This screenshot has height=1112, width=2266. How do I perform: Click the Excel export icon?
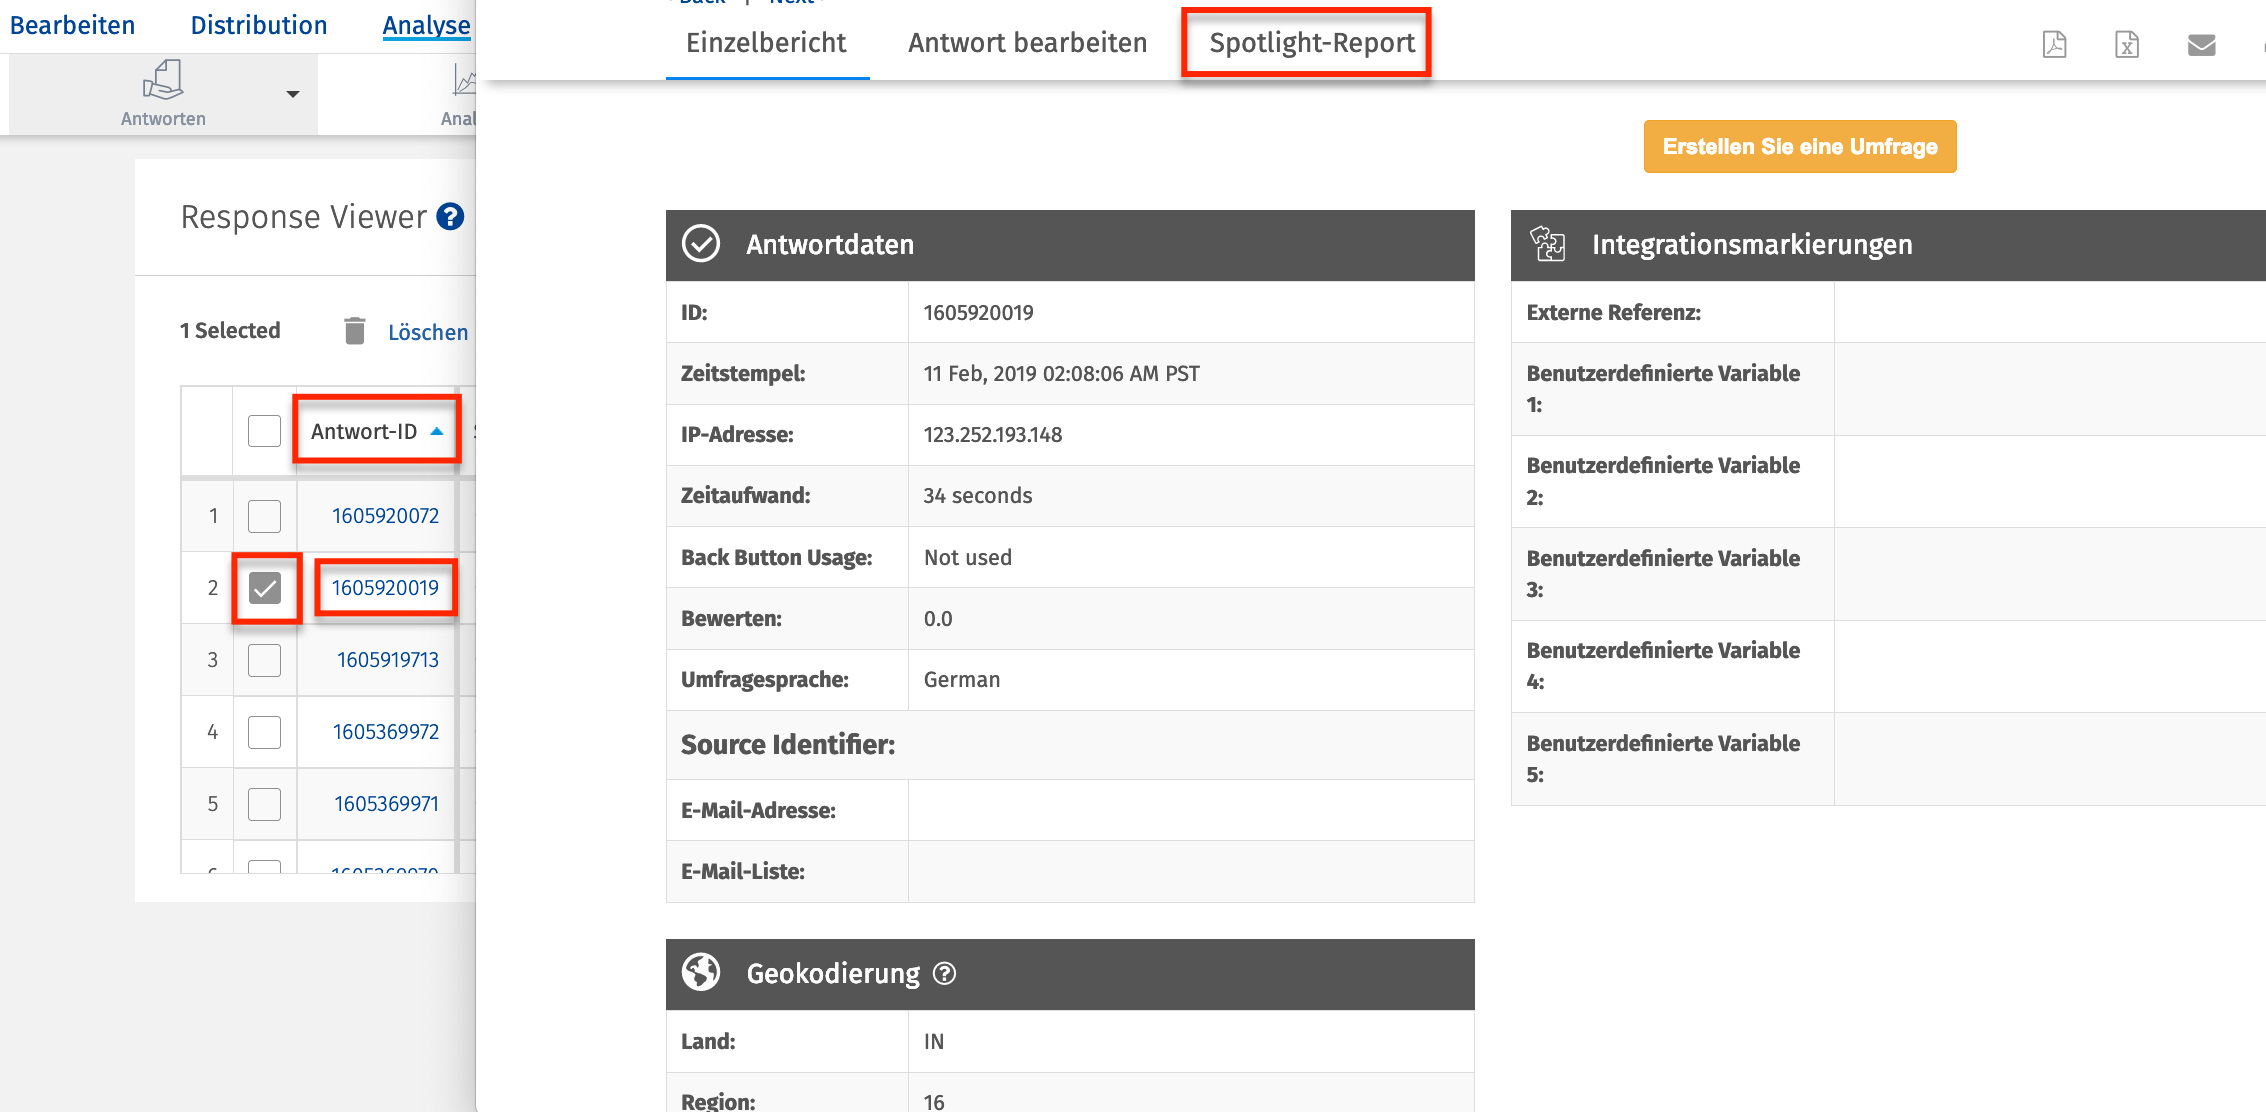click(2127, 44)
